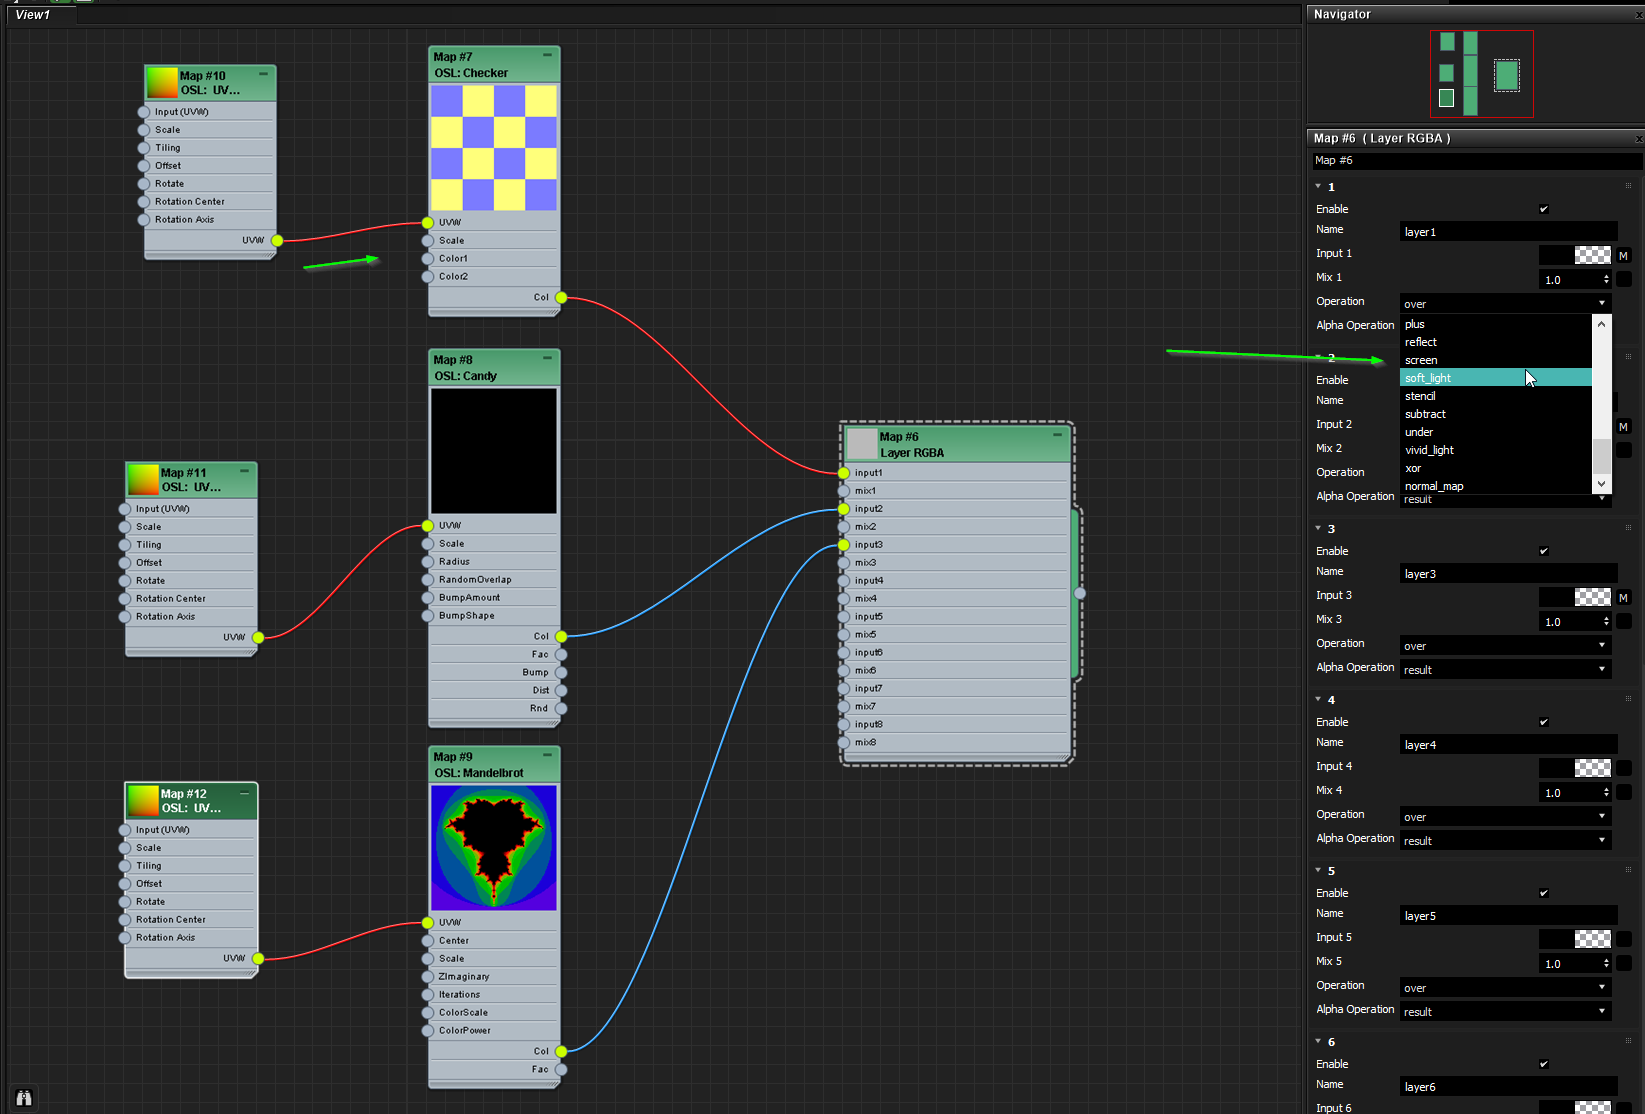Collapse the Map #7 Checker node
Screen dimensions: 1645x1114
pos(547,55)
